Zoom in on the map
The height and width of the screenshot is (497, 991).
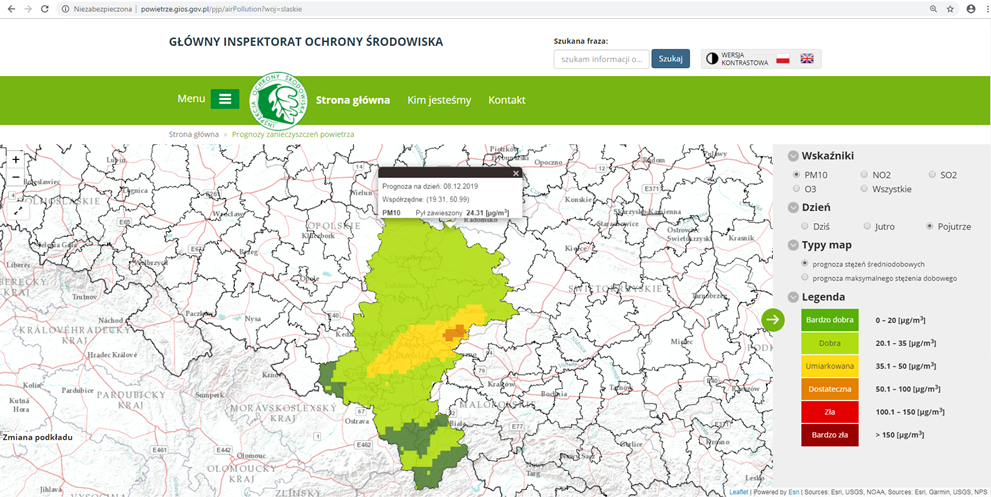(16, 159)
